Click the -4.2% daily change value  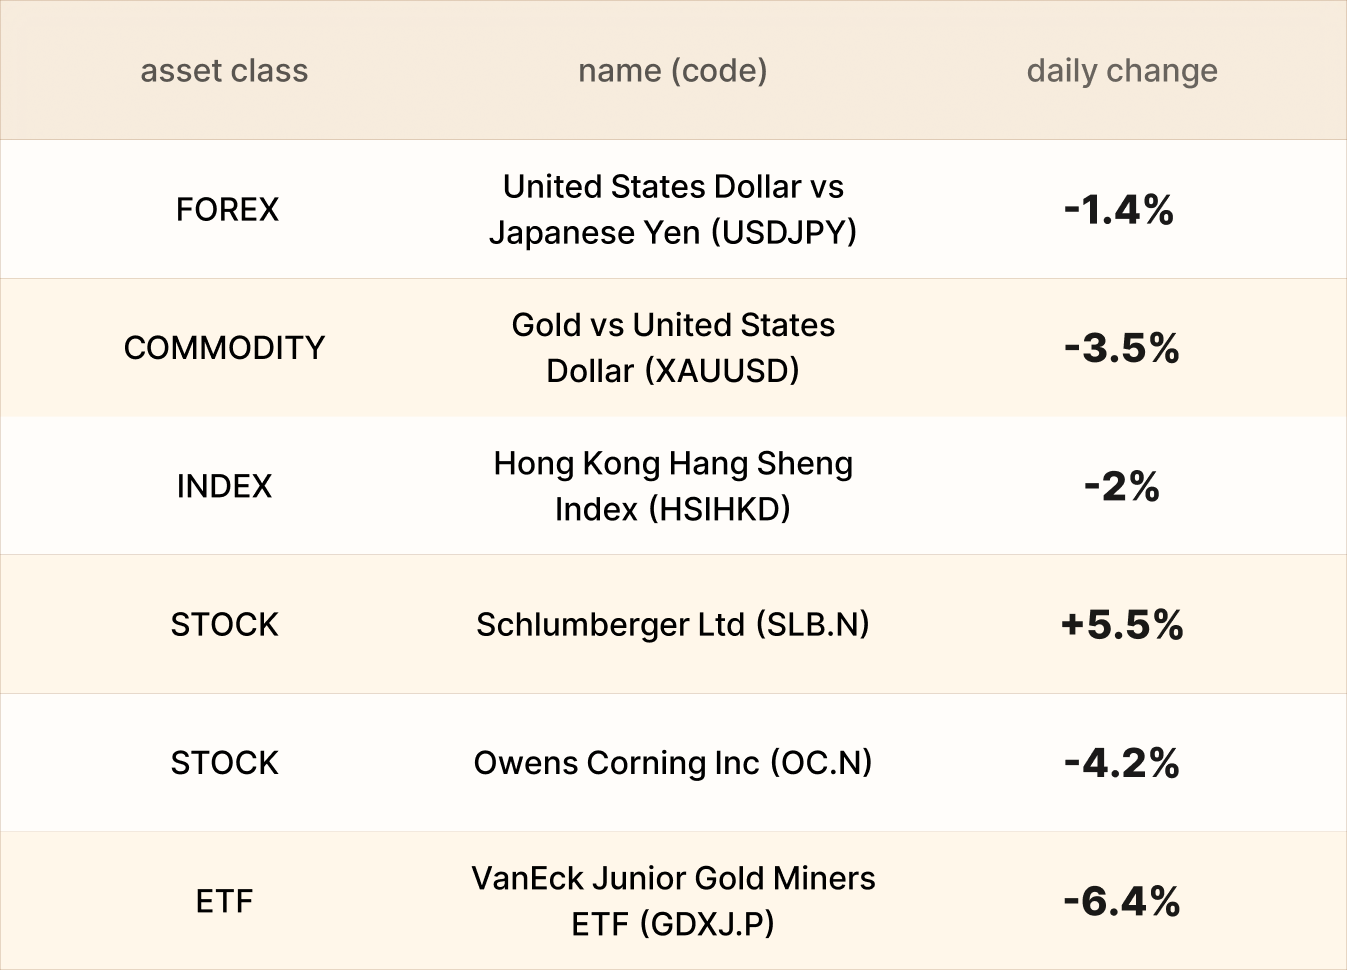tap(1122, 763)
